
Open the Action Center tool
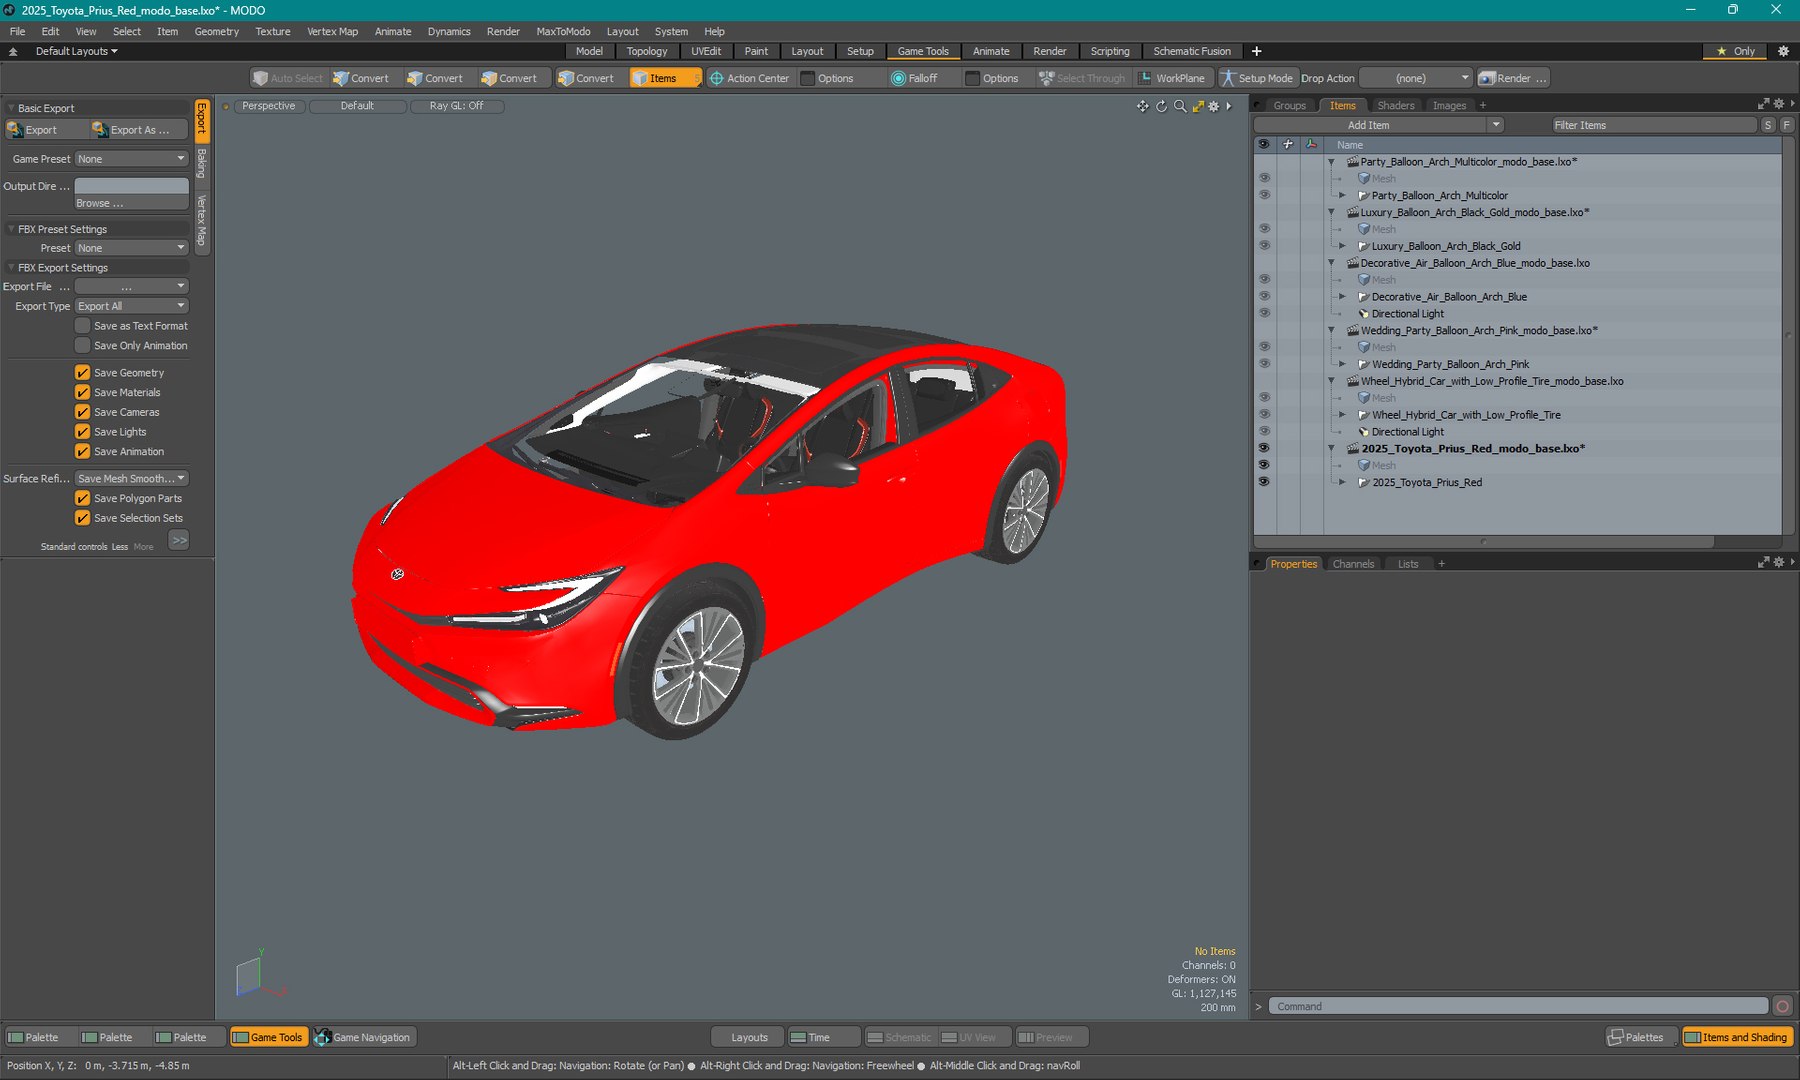coord(749,78)
